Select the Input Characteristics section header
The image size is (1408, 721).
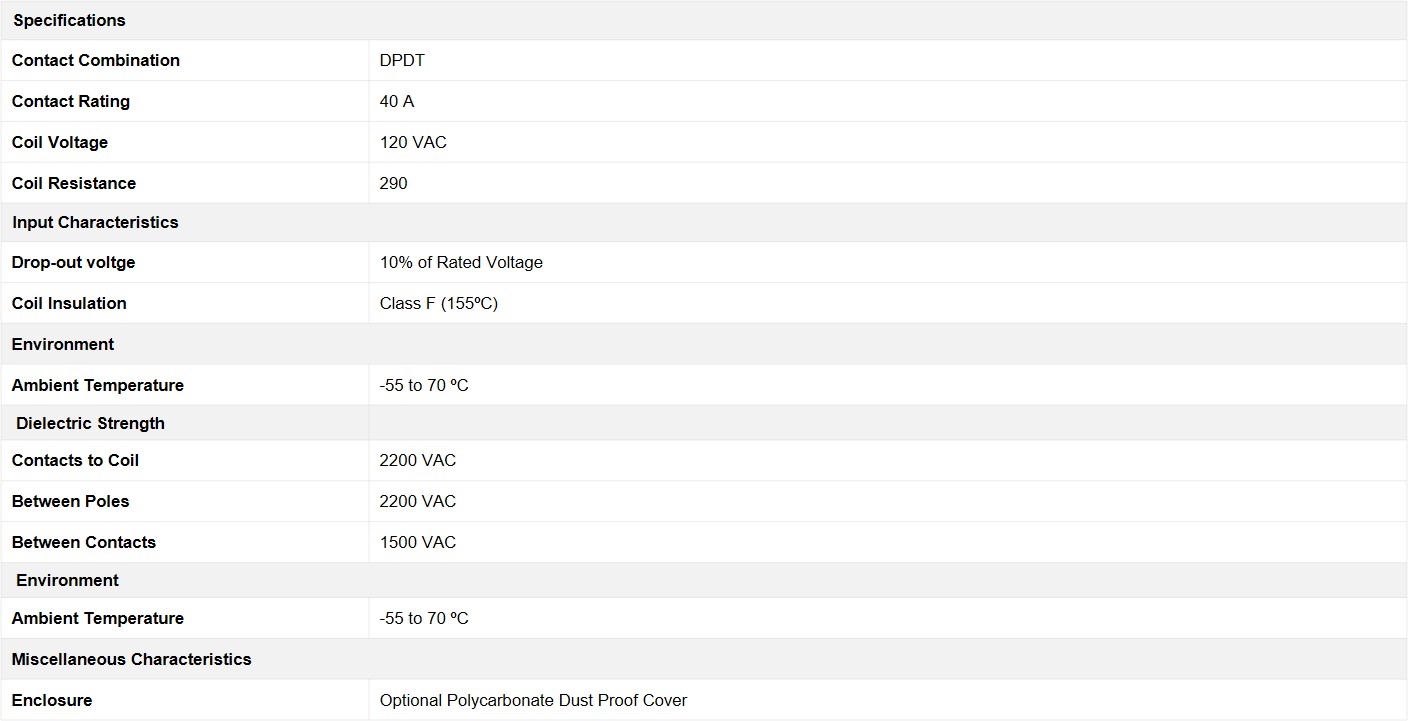pos(95,222)
